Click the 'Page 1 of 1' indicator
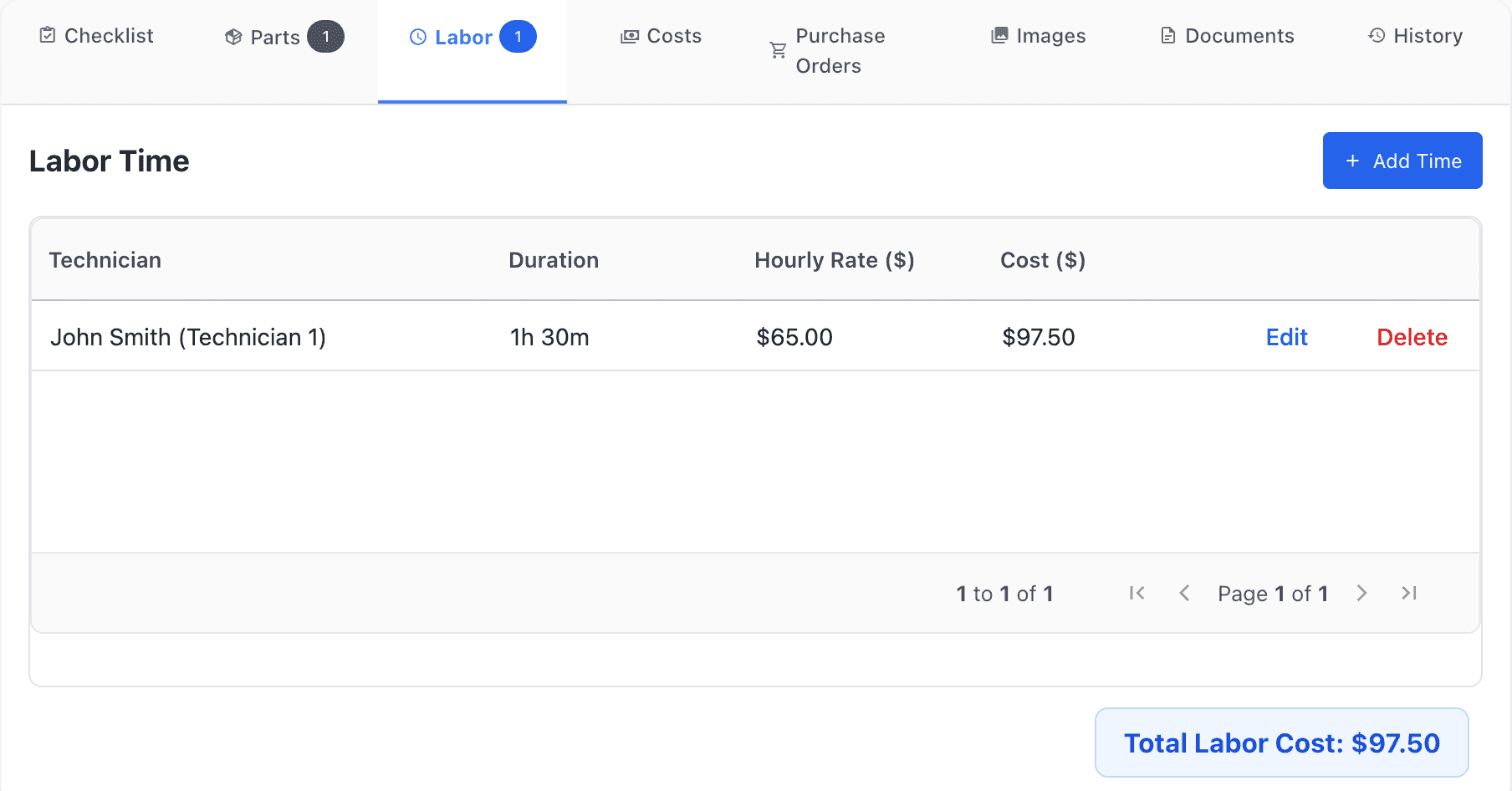The height and width of the screenshot is (791, 1512). pyautogui.click(x=1273, y=594)
